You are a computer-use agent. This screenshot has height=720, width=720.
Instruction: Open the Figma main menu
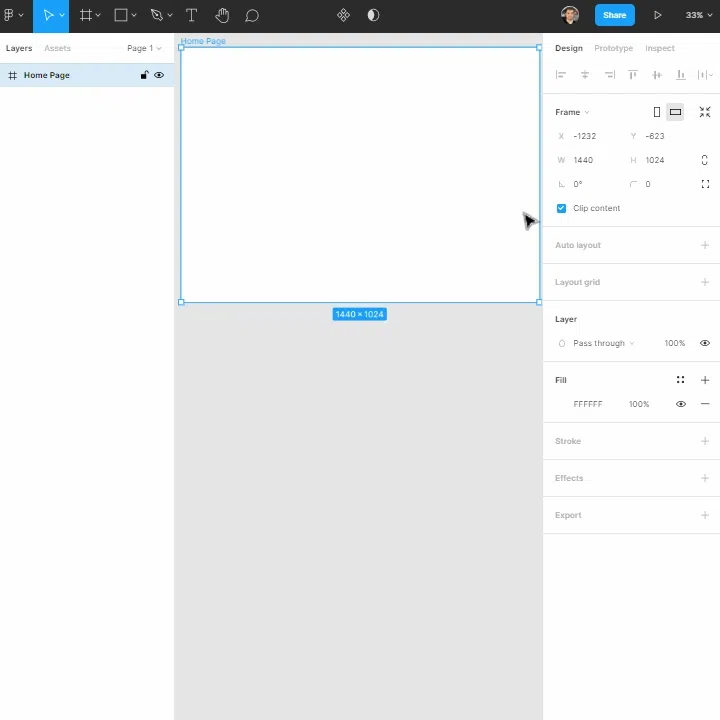click(x=13, y=15)
